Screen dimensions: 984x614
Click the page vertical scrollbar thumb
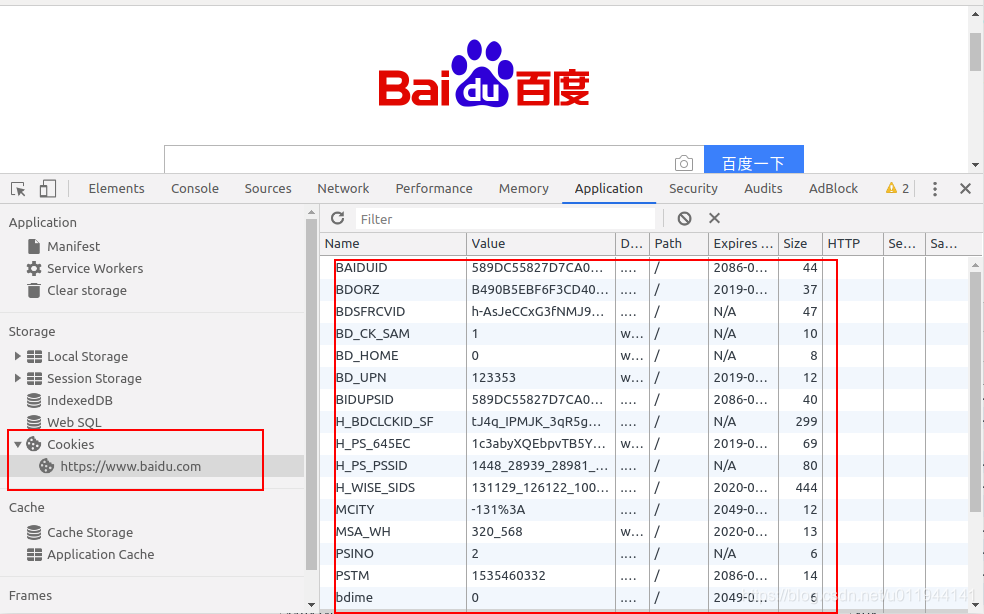[x=975, y=51]
